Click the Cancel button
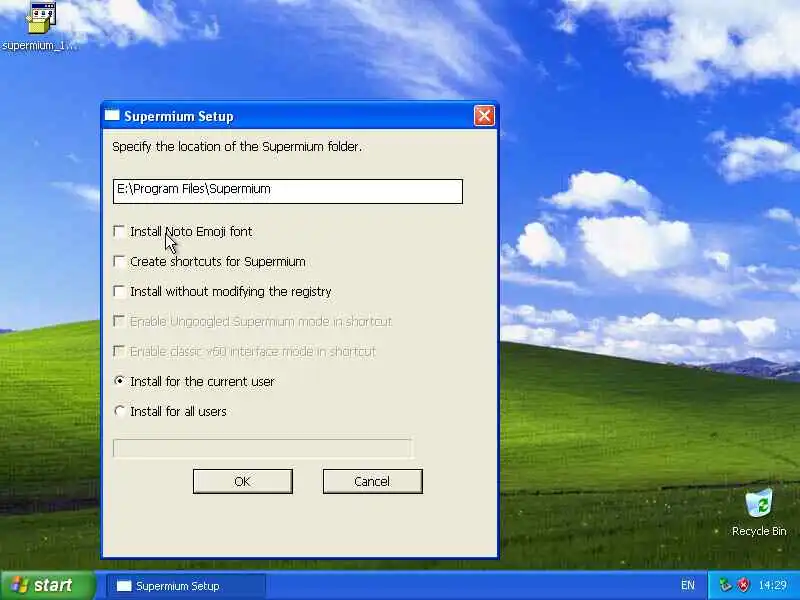 point(372,481)
